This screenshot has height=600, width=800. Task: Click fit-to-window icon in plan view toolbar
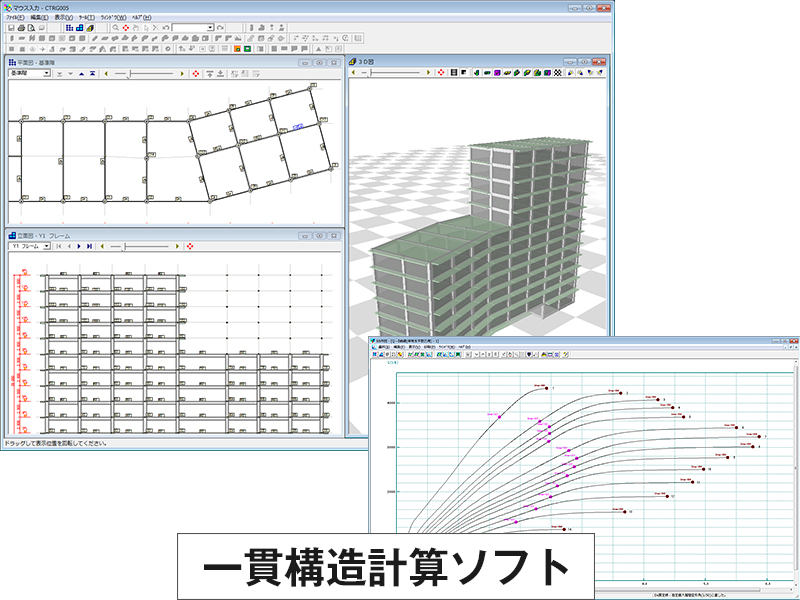pos(195,73)
